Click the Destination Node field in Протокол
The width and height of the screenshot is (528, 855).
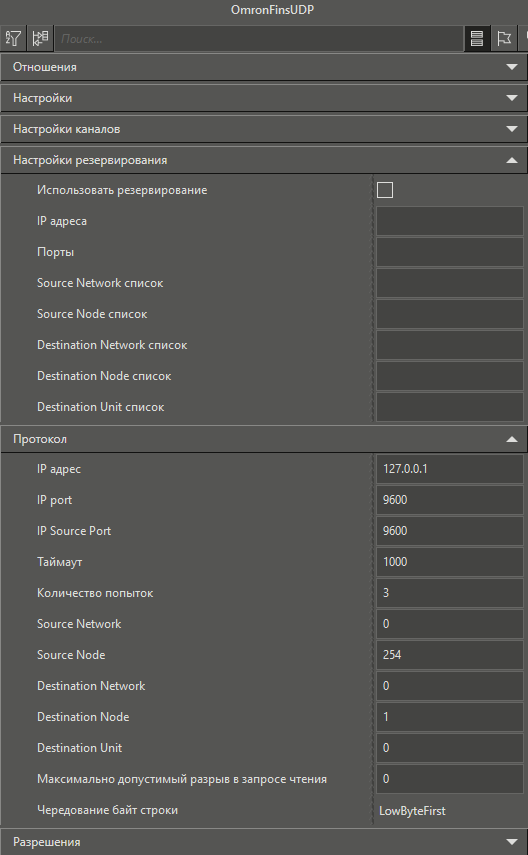click(x=449, y=716)
